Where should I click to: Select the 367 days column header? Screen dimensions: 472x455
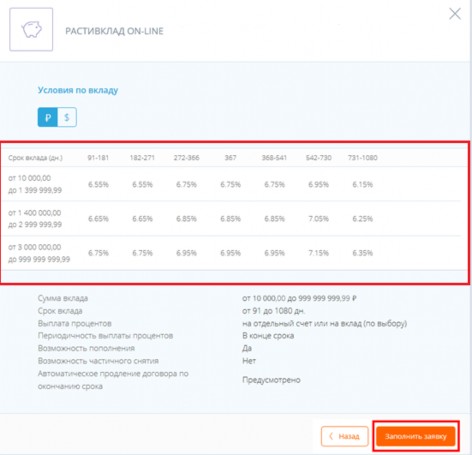pos(230,158)
